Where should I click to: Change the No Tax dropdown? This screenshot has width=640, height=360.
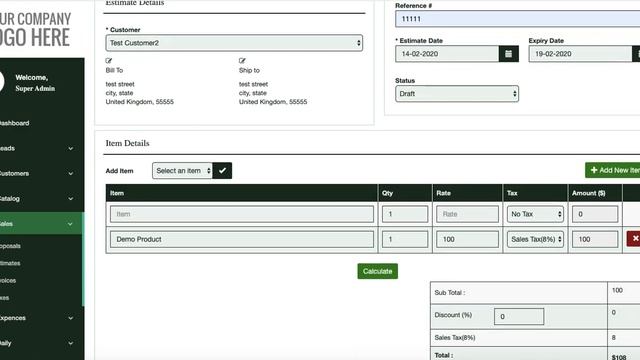(x=535, y=214)
